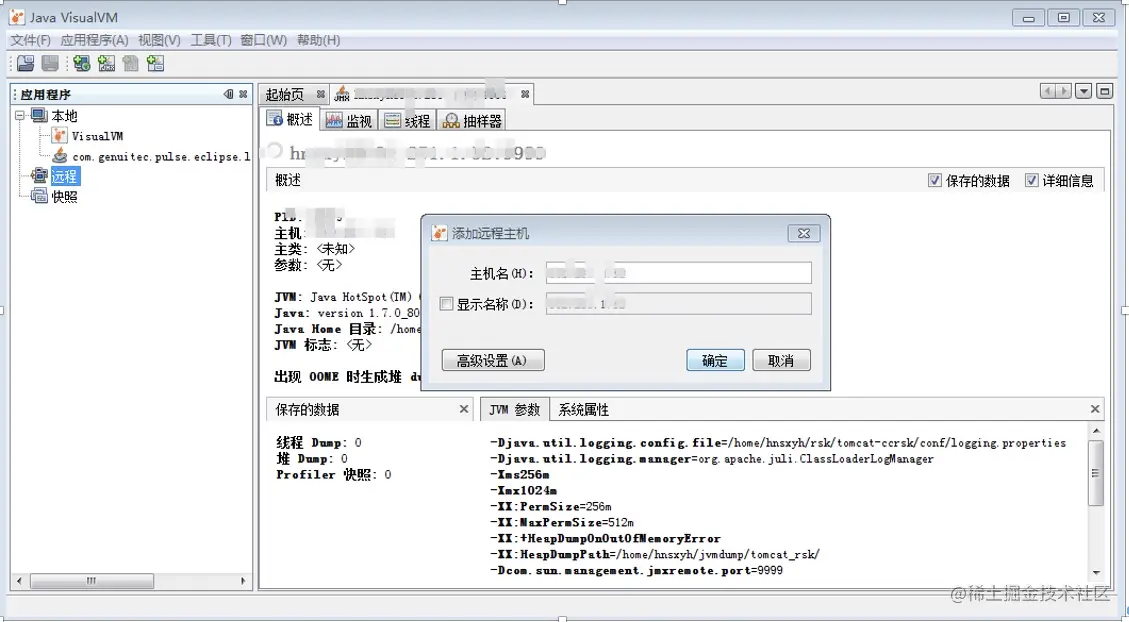Enable the 显示名称 checkbox in dialog
This screenshot has height=622, width=1129.
pos(446,304)
